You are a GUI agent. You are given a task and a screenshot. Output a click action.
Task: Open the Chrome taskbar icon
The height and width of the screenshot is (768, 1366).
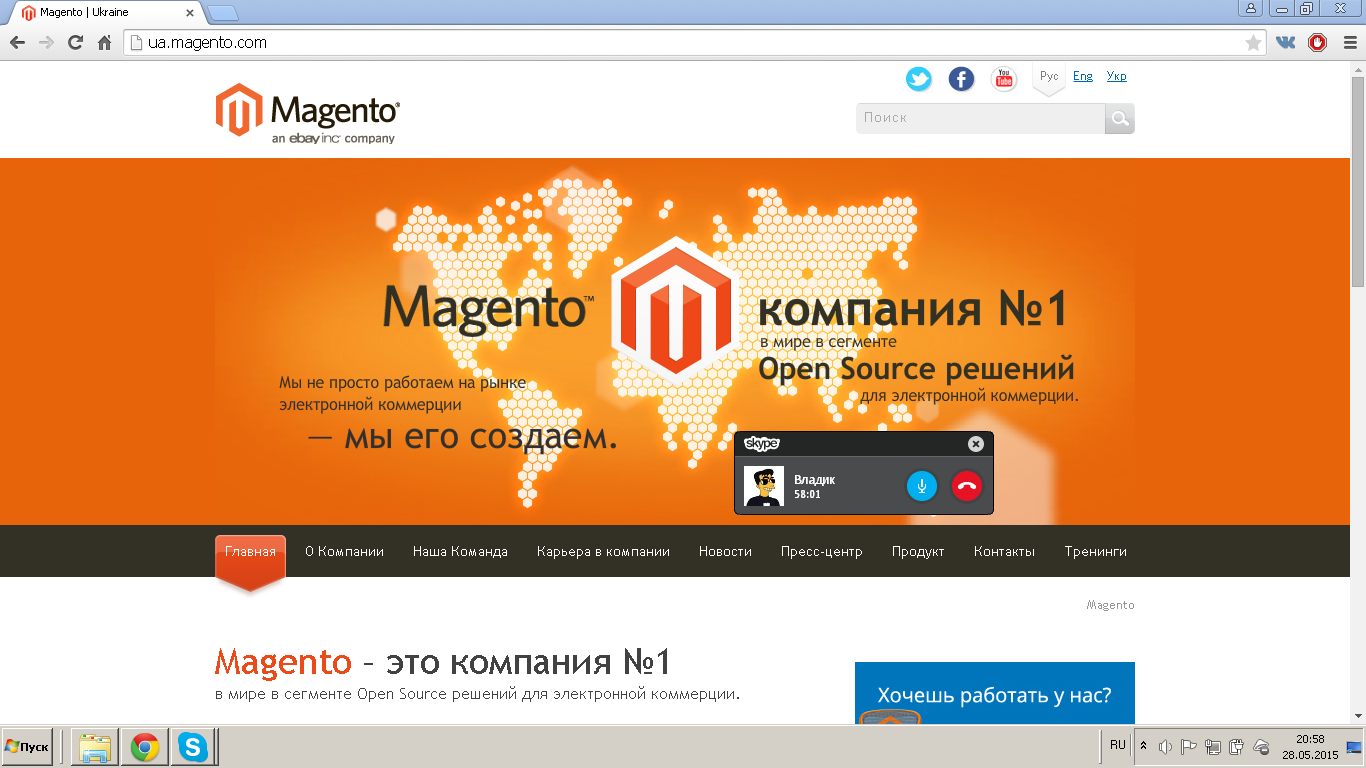145,747
